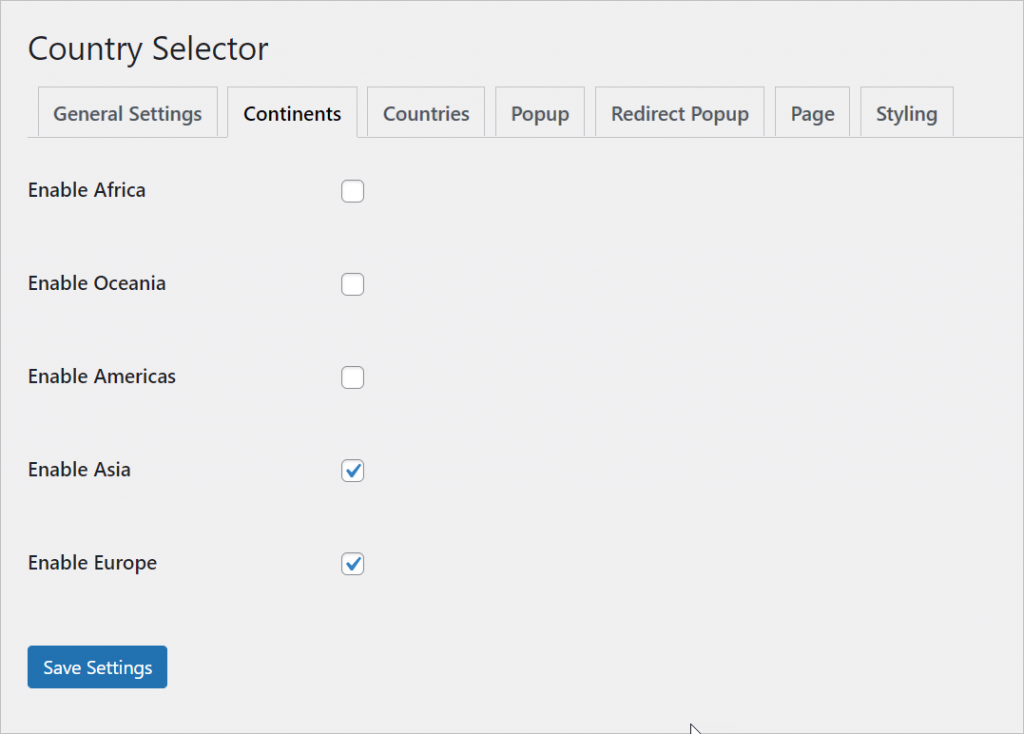Select the Popup tab
This screenshot has width=1024, height=734.
pyautogui.click(x=539, y=113)
